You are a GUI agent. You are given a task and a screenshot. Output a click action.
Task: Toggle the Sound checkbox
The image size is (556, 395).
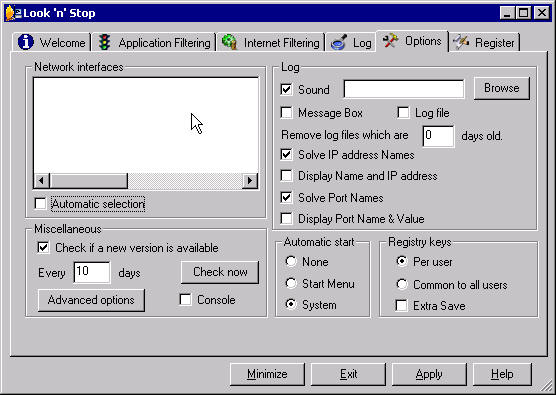coord(286,89)
